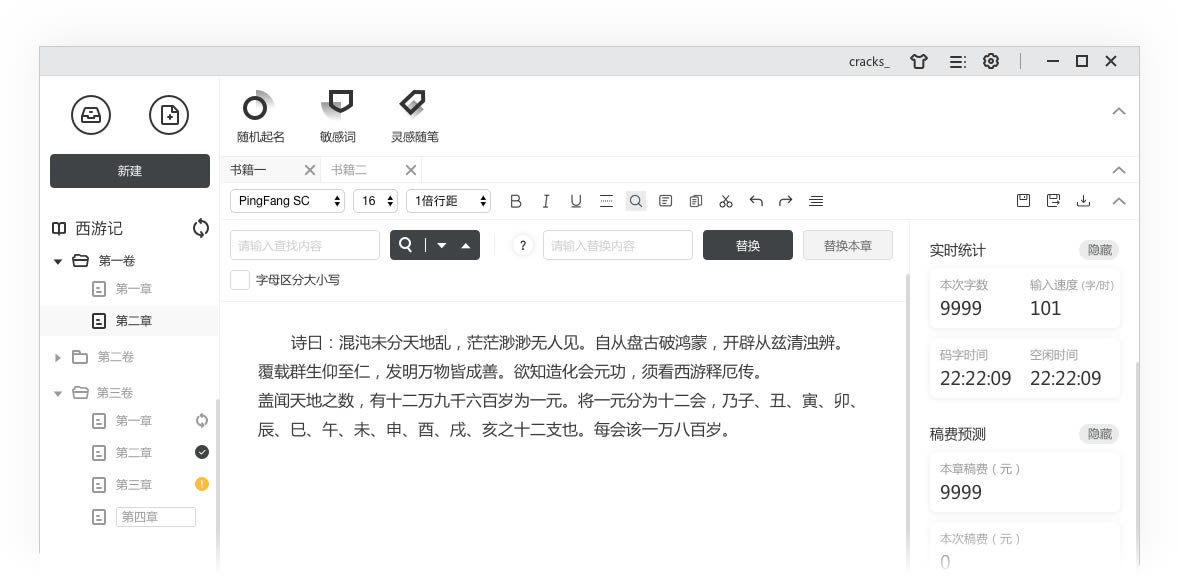Open application settings gear
Screen dimensions: 1180x578
pyautogui.click(x=990, y=61)
